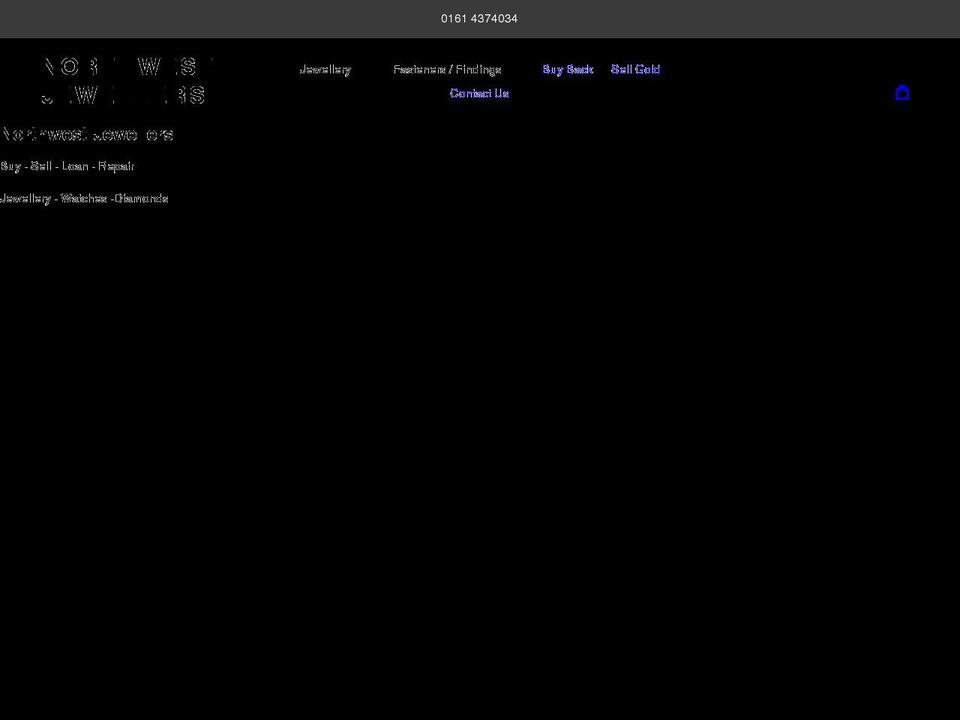Open the Jewellery menu item
This screenshot has width=960, height=720.
tap(325, 69)
